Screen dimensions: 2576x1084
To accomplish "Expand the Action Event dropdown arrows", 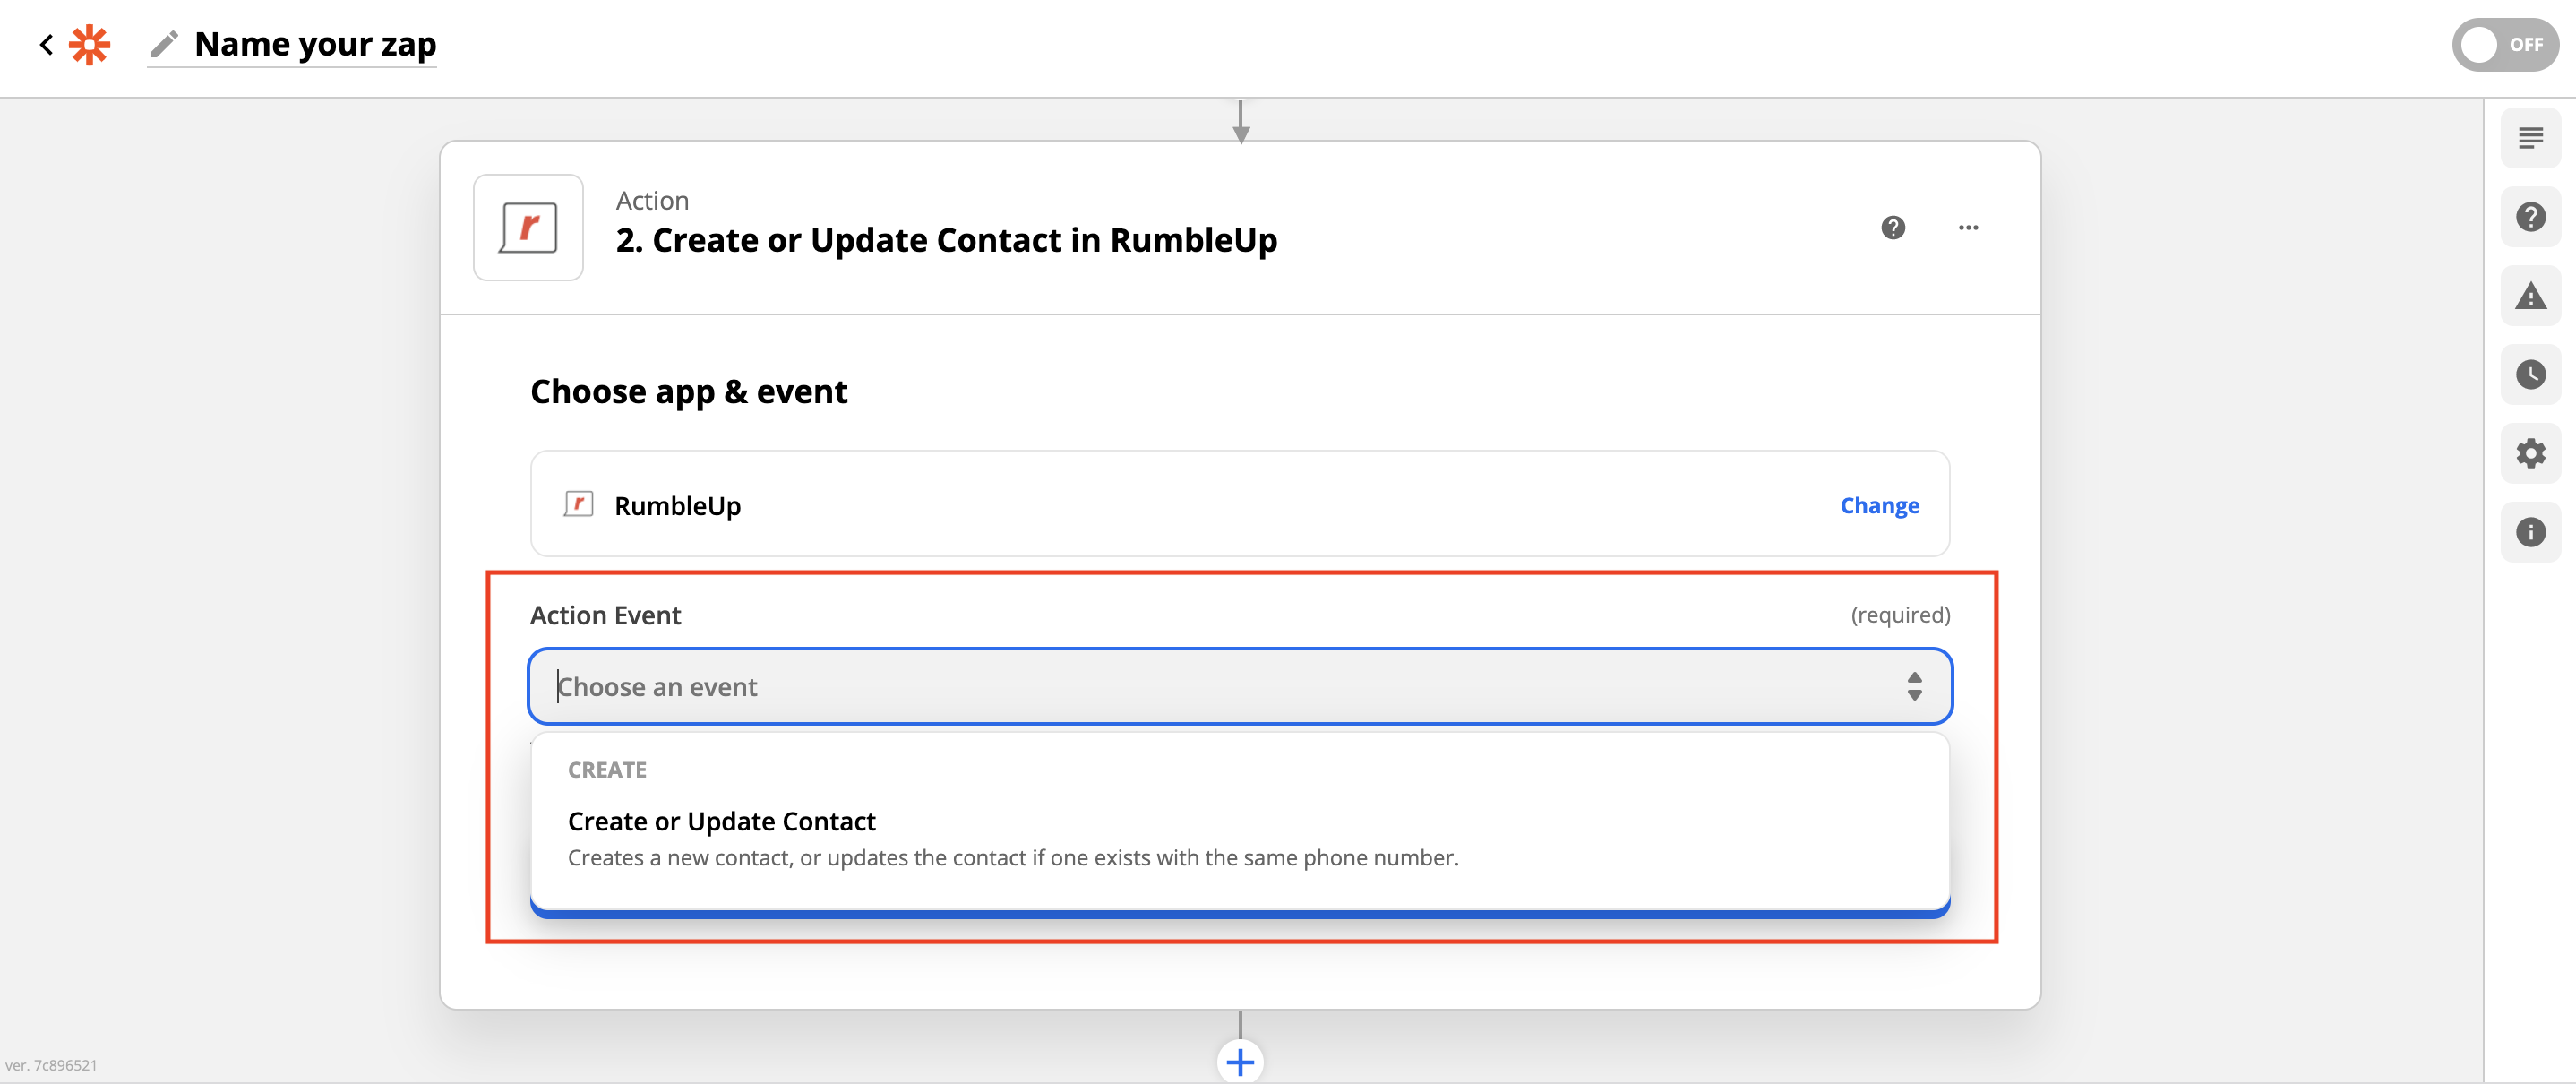I will (x=1914, y=687).
